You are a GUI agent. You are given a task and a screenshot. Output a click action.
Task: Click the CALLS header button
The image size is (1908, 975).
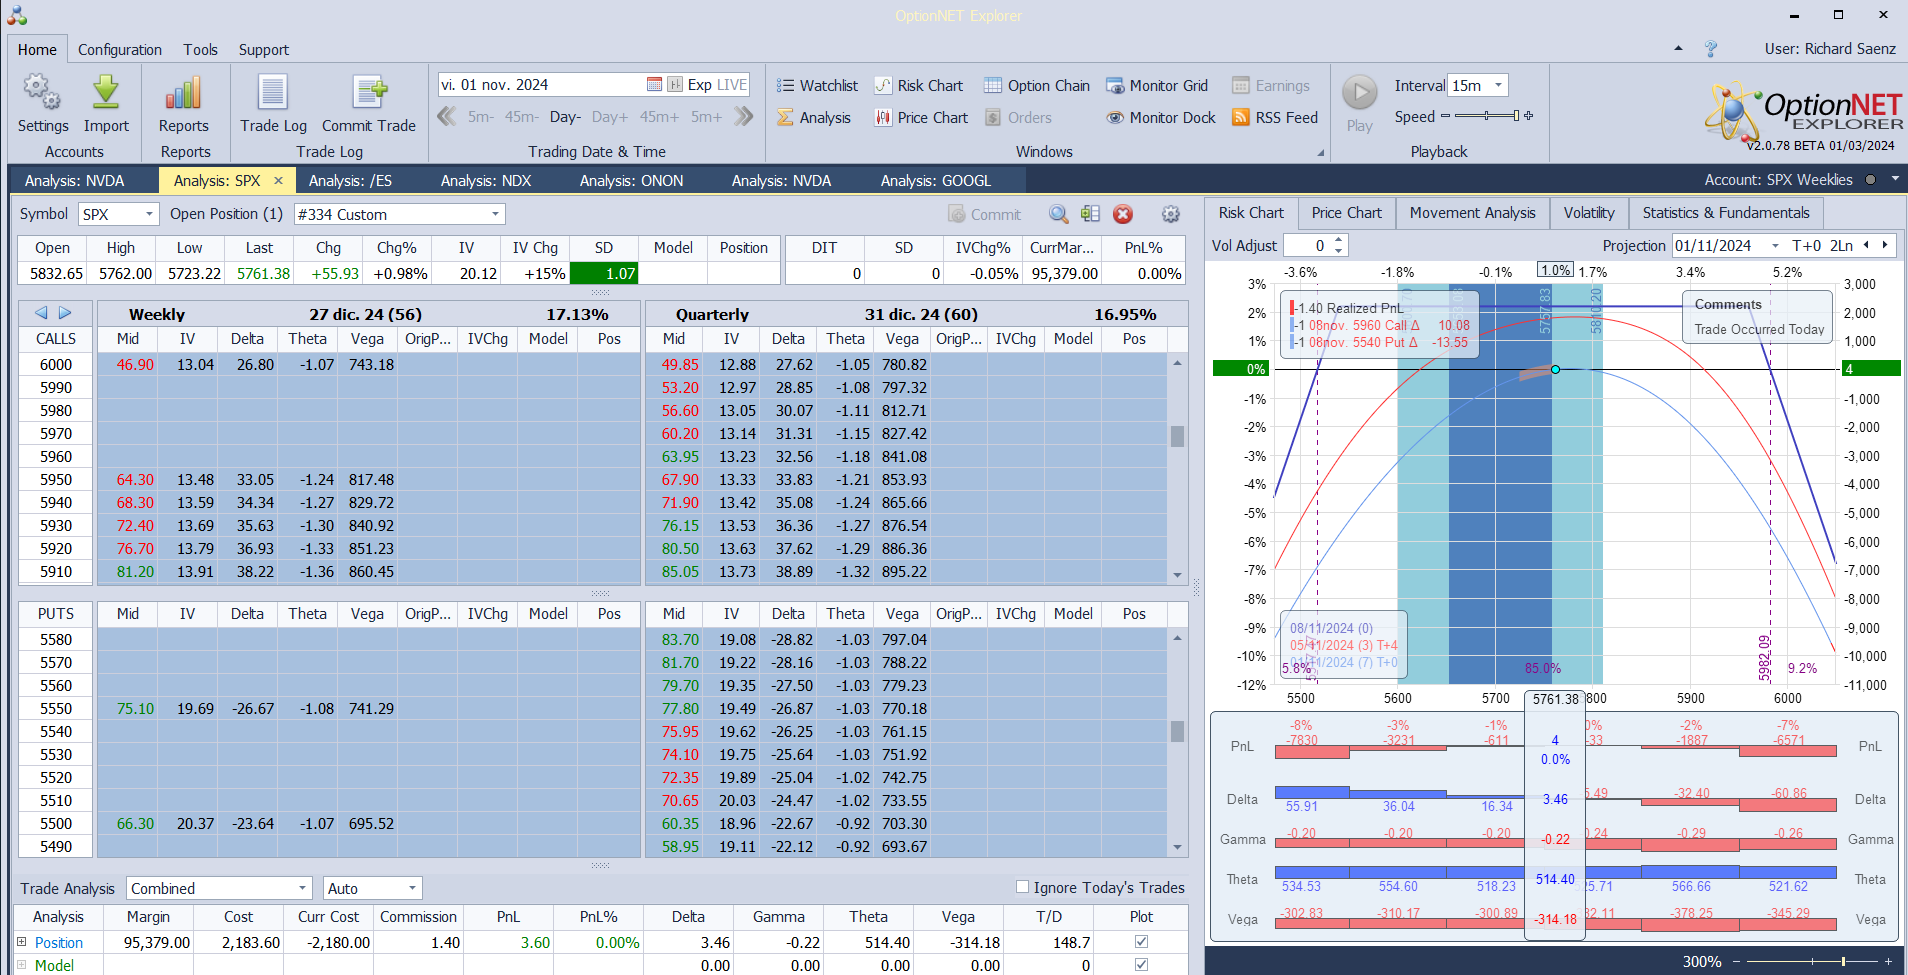[x=56, y=339]
